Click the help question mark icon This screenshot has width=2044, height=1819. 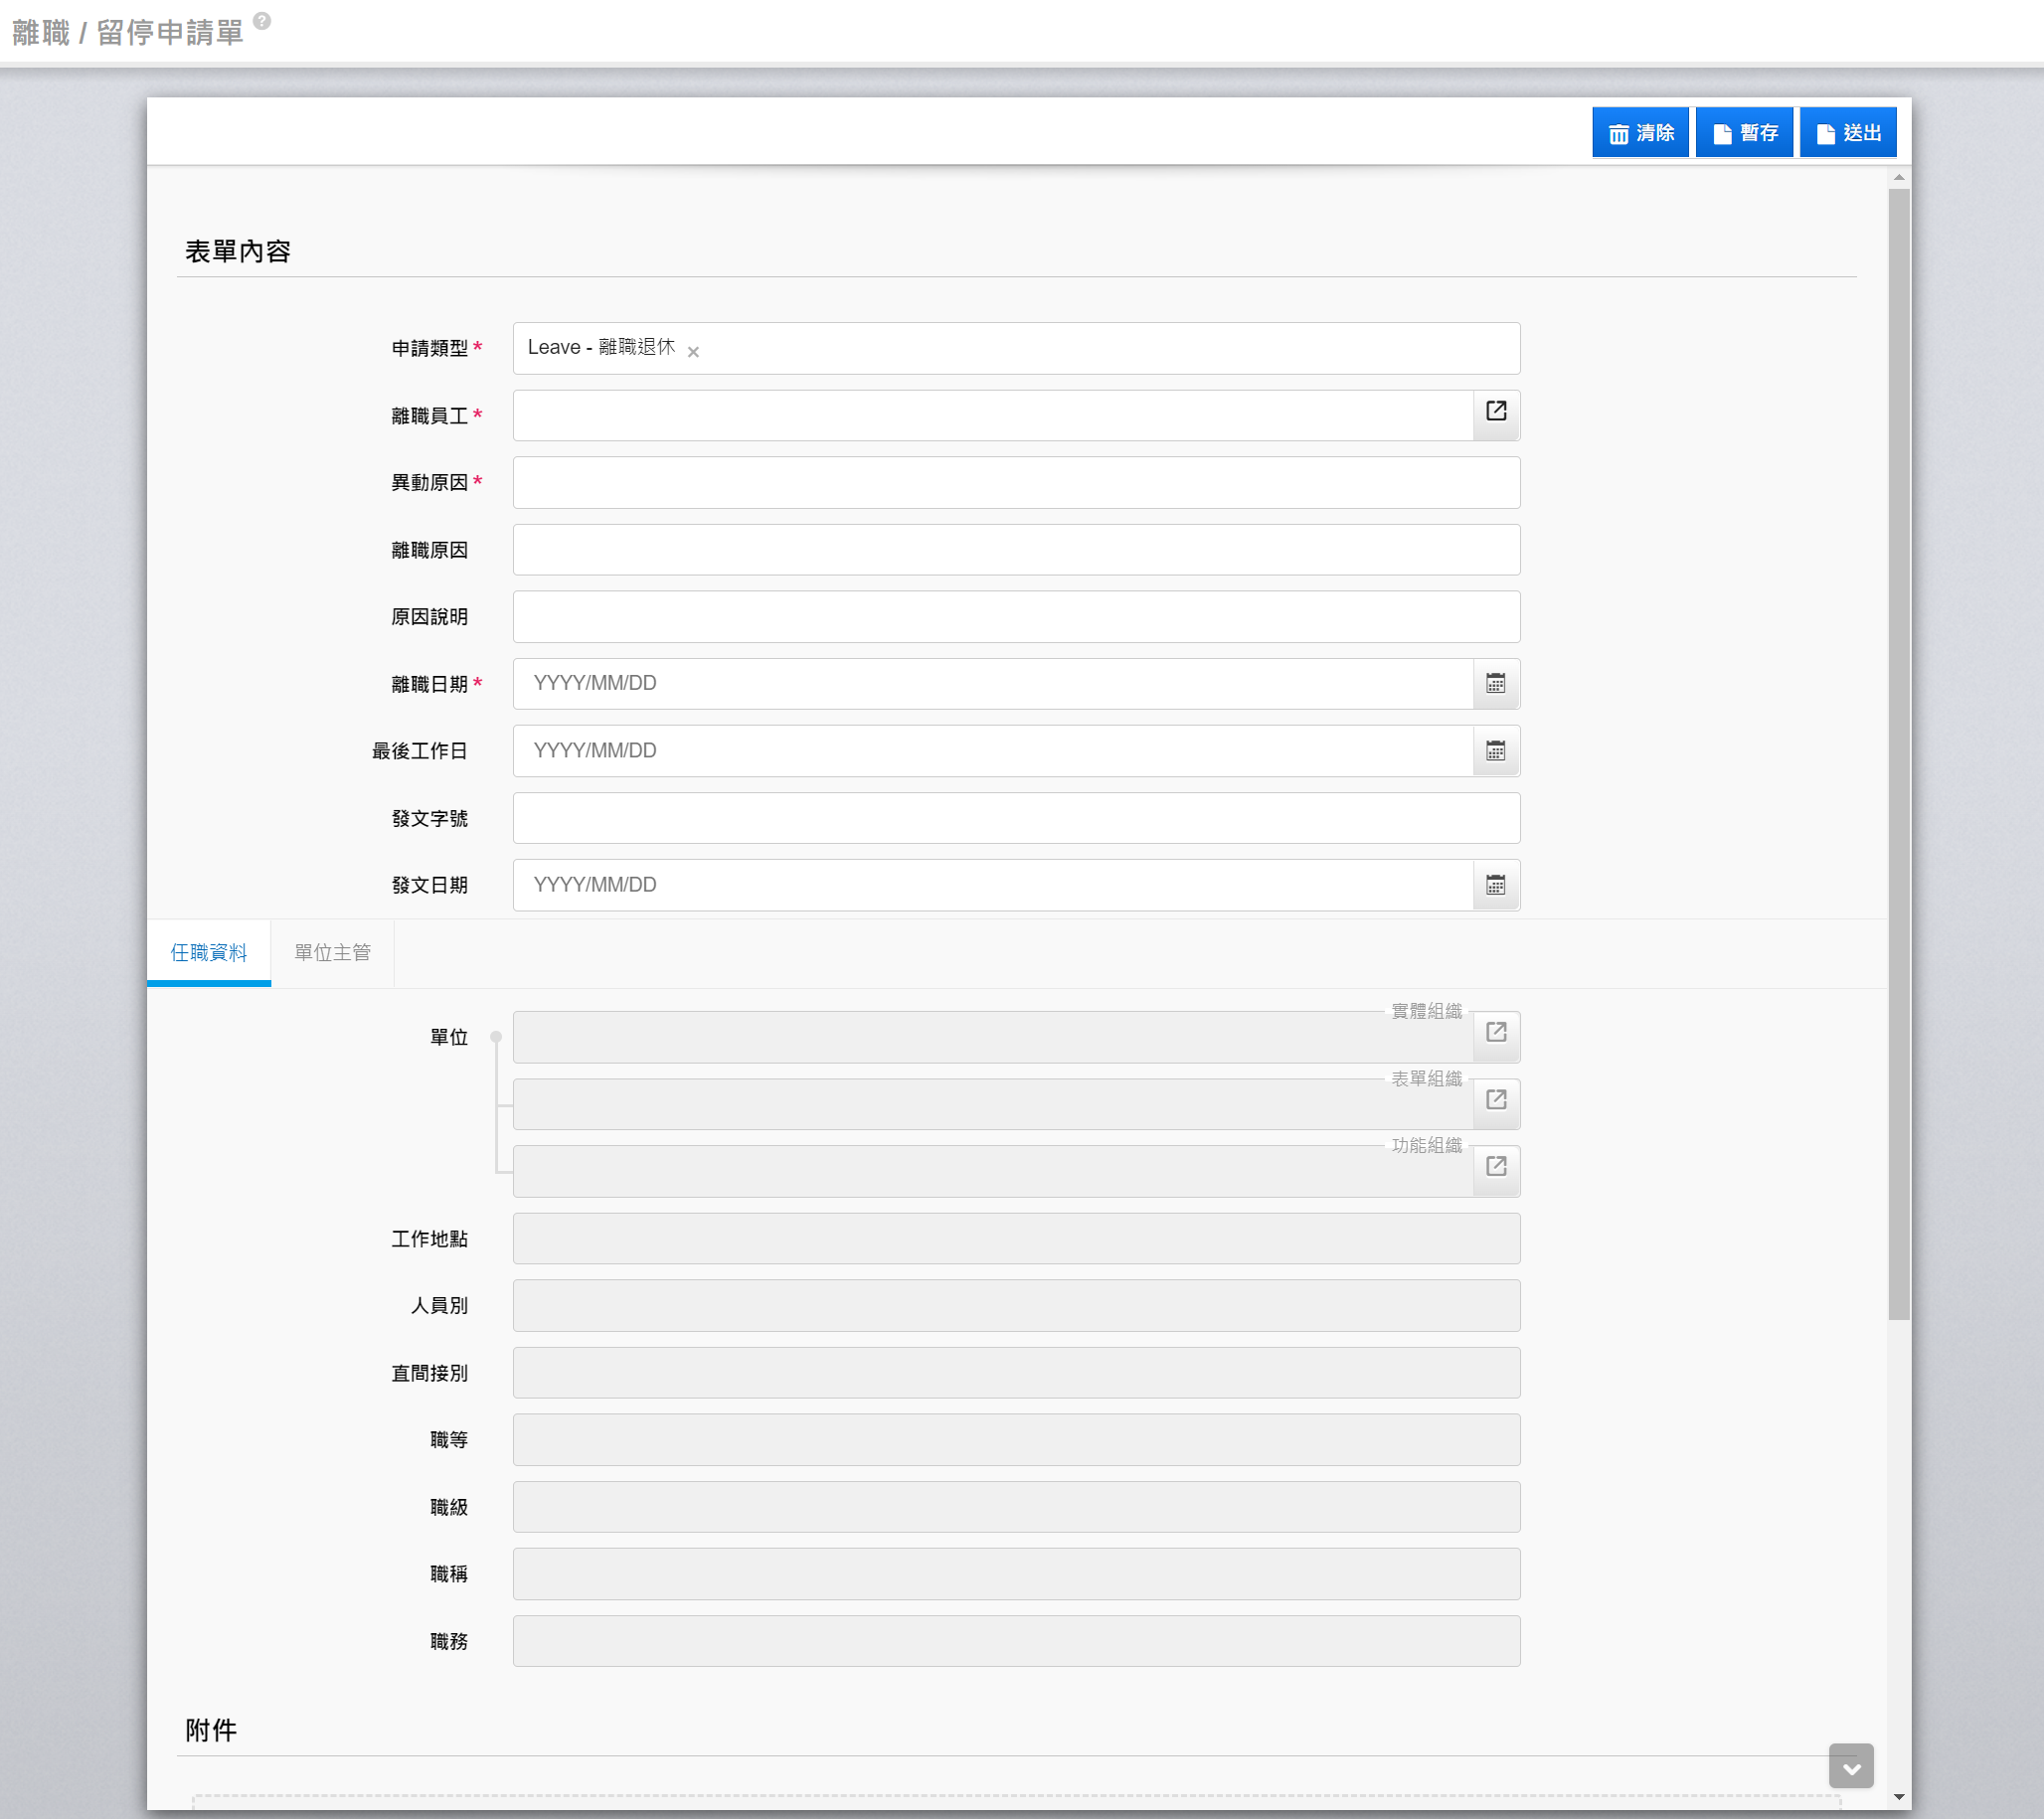click(262, 20)
